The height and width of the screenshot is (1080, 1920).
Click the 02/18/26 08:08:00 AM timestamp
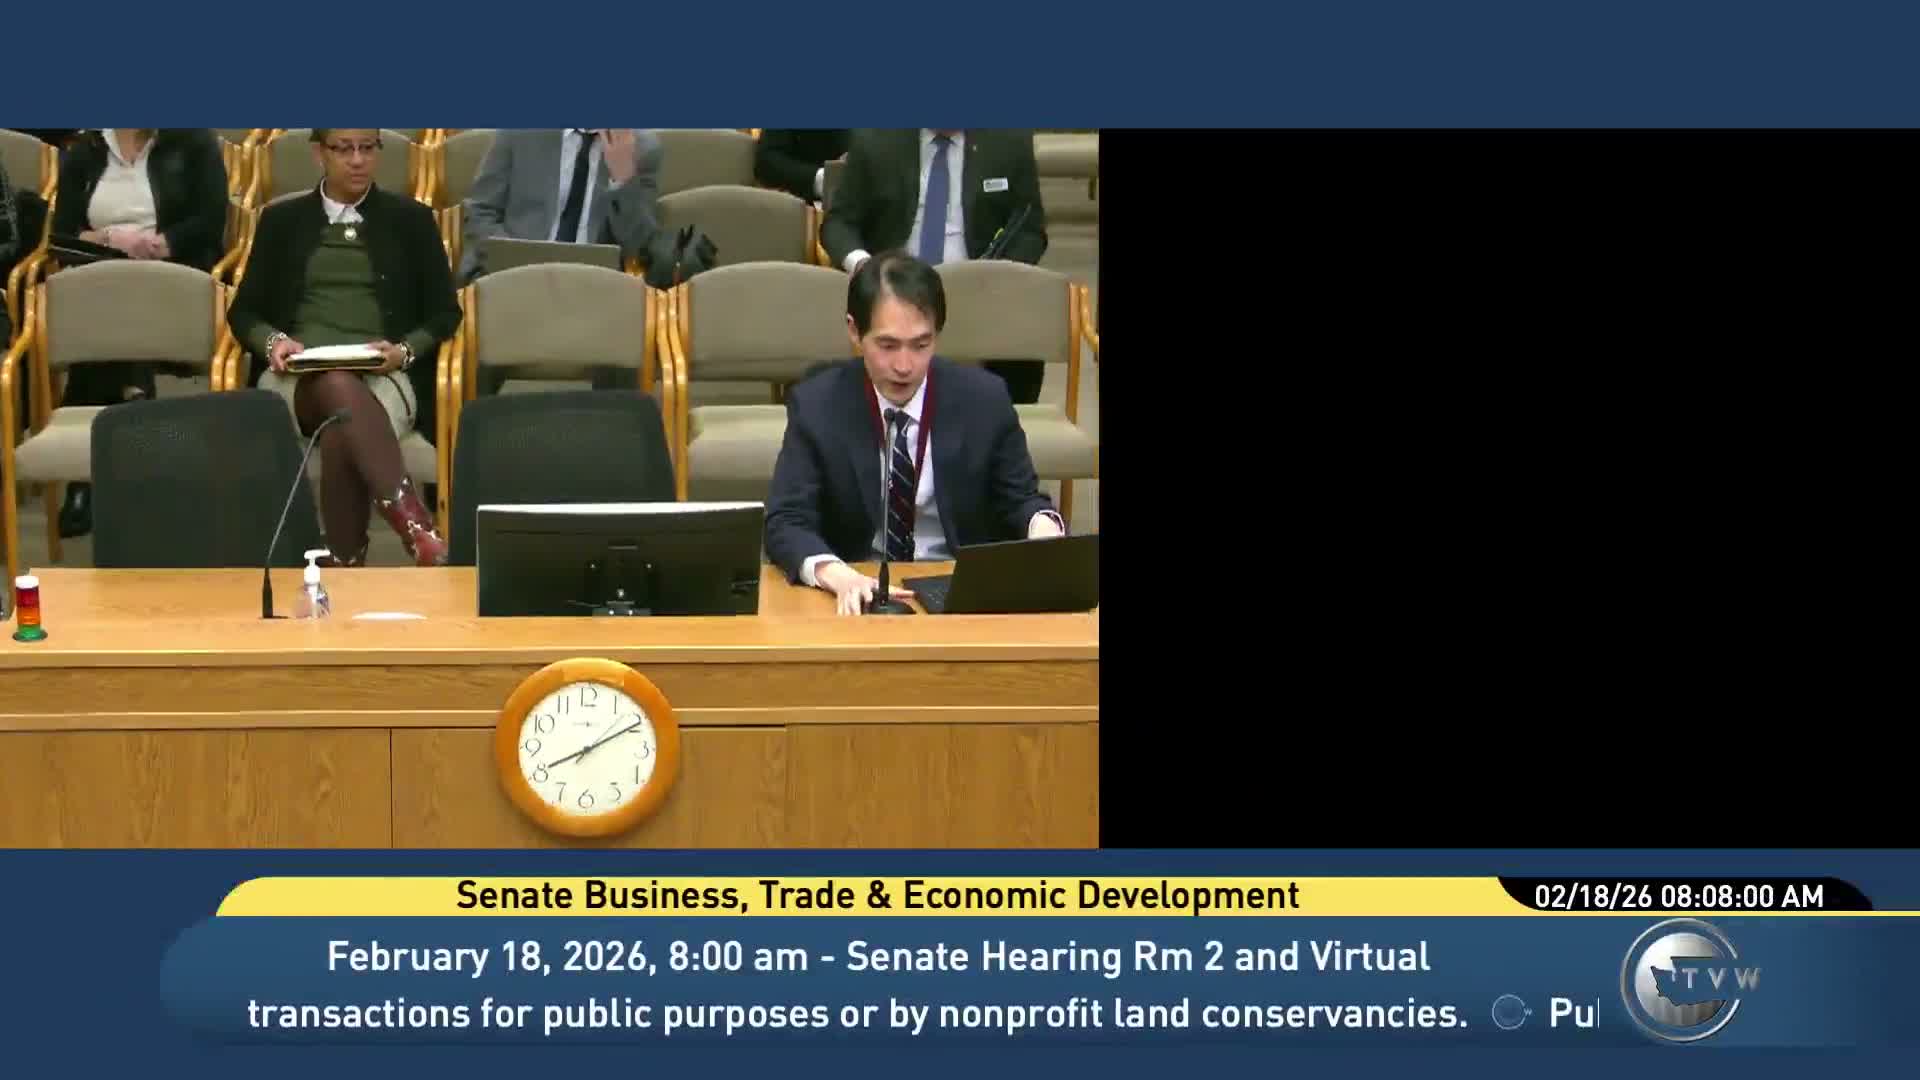[x=1679, y=896]
